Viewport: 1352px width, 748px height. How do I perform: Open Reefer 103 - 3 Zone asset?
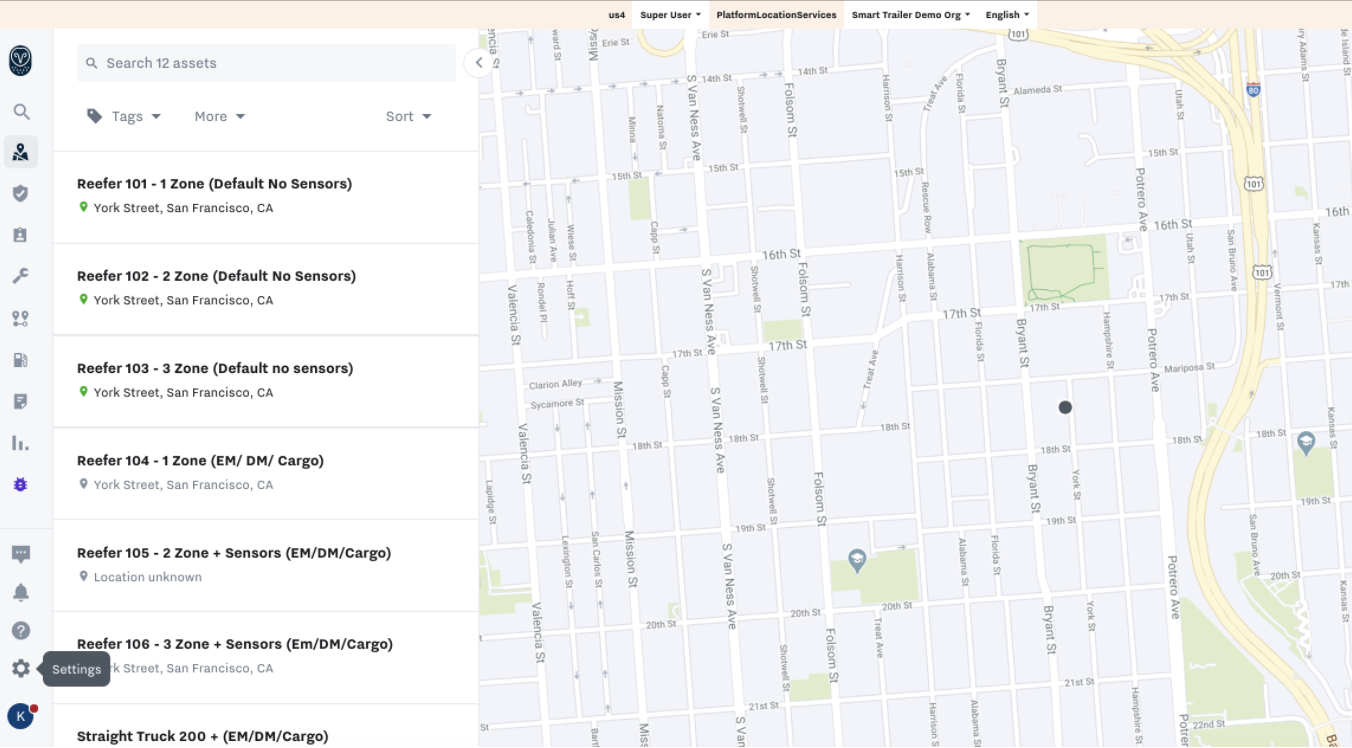click(266, 381)
